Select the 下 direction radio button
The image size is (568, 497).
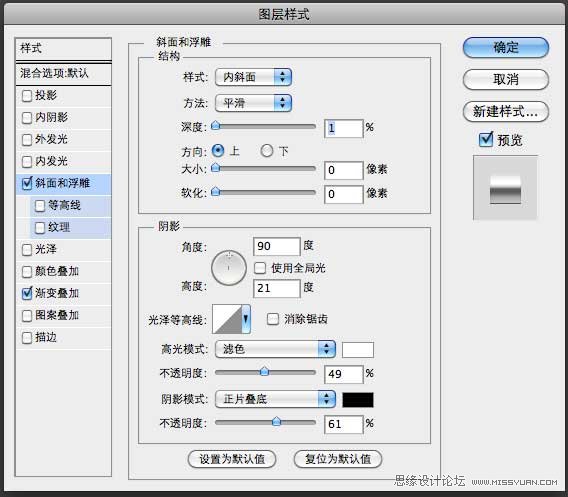(267, 151)
